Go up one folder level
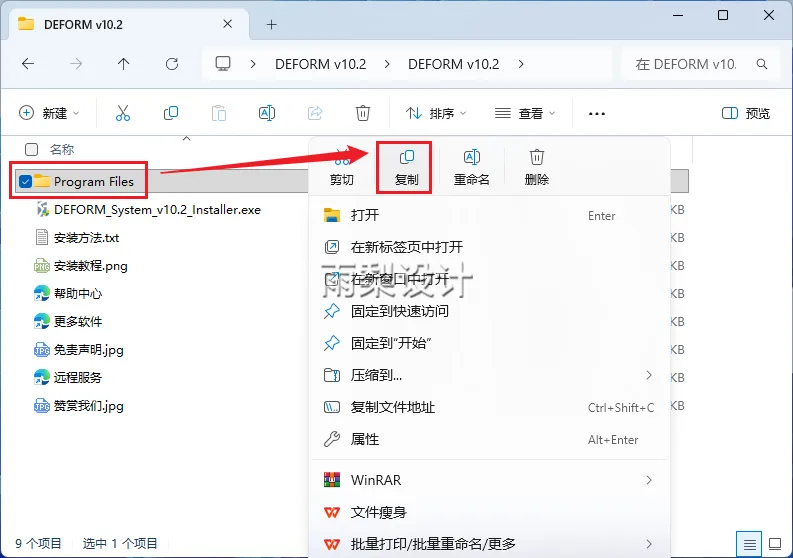793x558 pixels. click(x=123, y=64)
